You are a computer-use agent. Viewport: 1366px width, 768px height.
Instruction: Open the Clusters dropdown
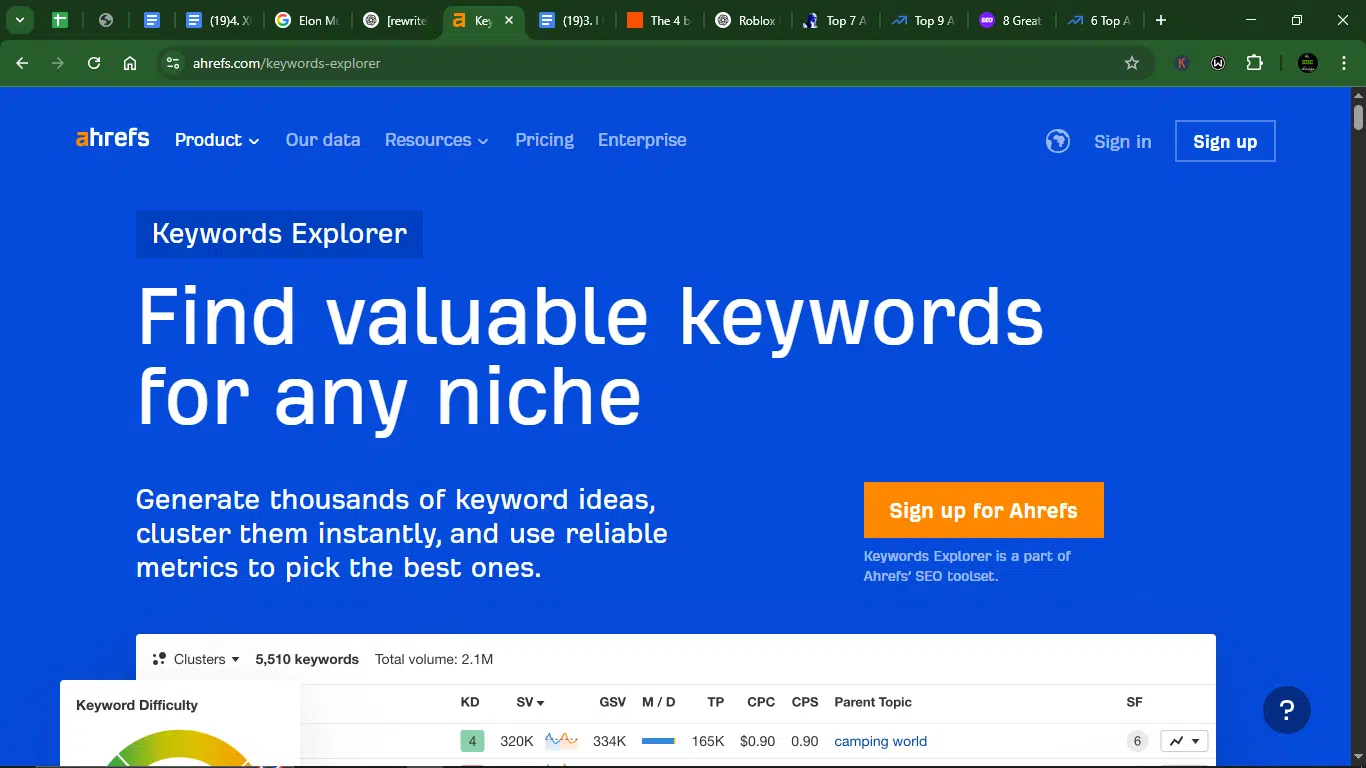[196, 659]
